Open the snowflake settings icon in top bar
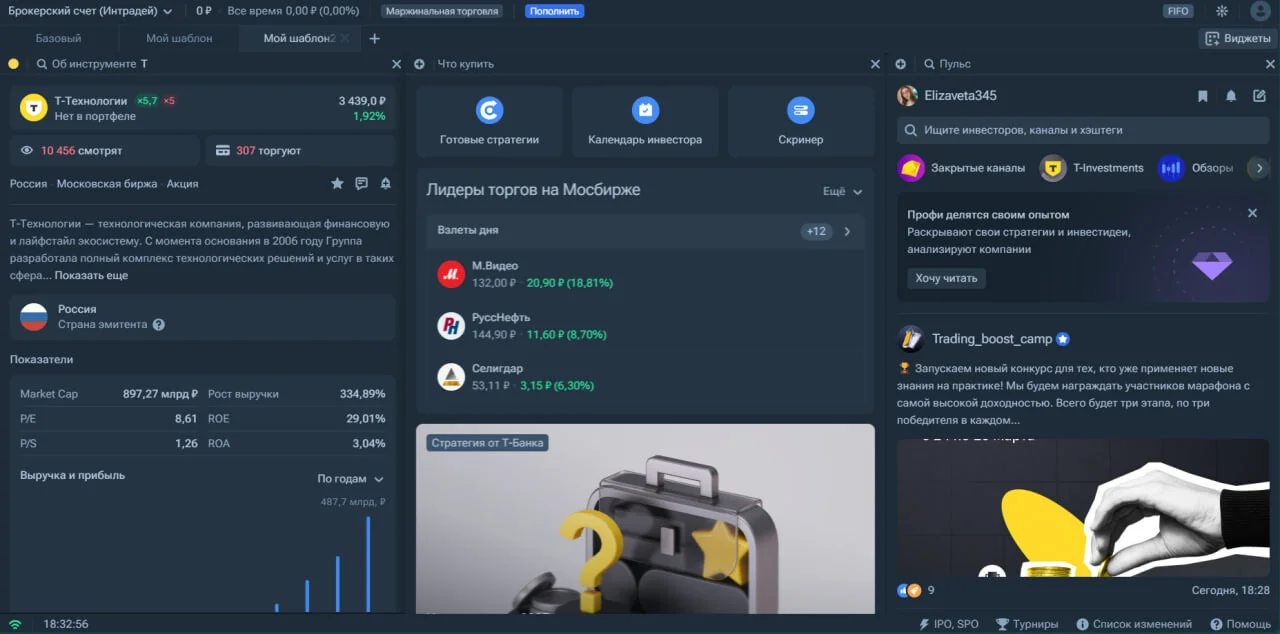The height and width of the screenshot is (634, 1280). 1222,11
